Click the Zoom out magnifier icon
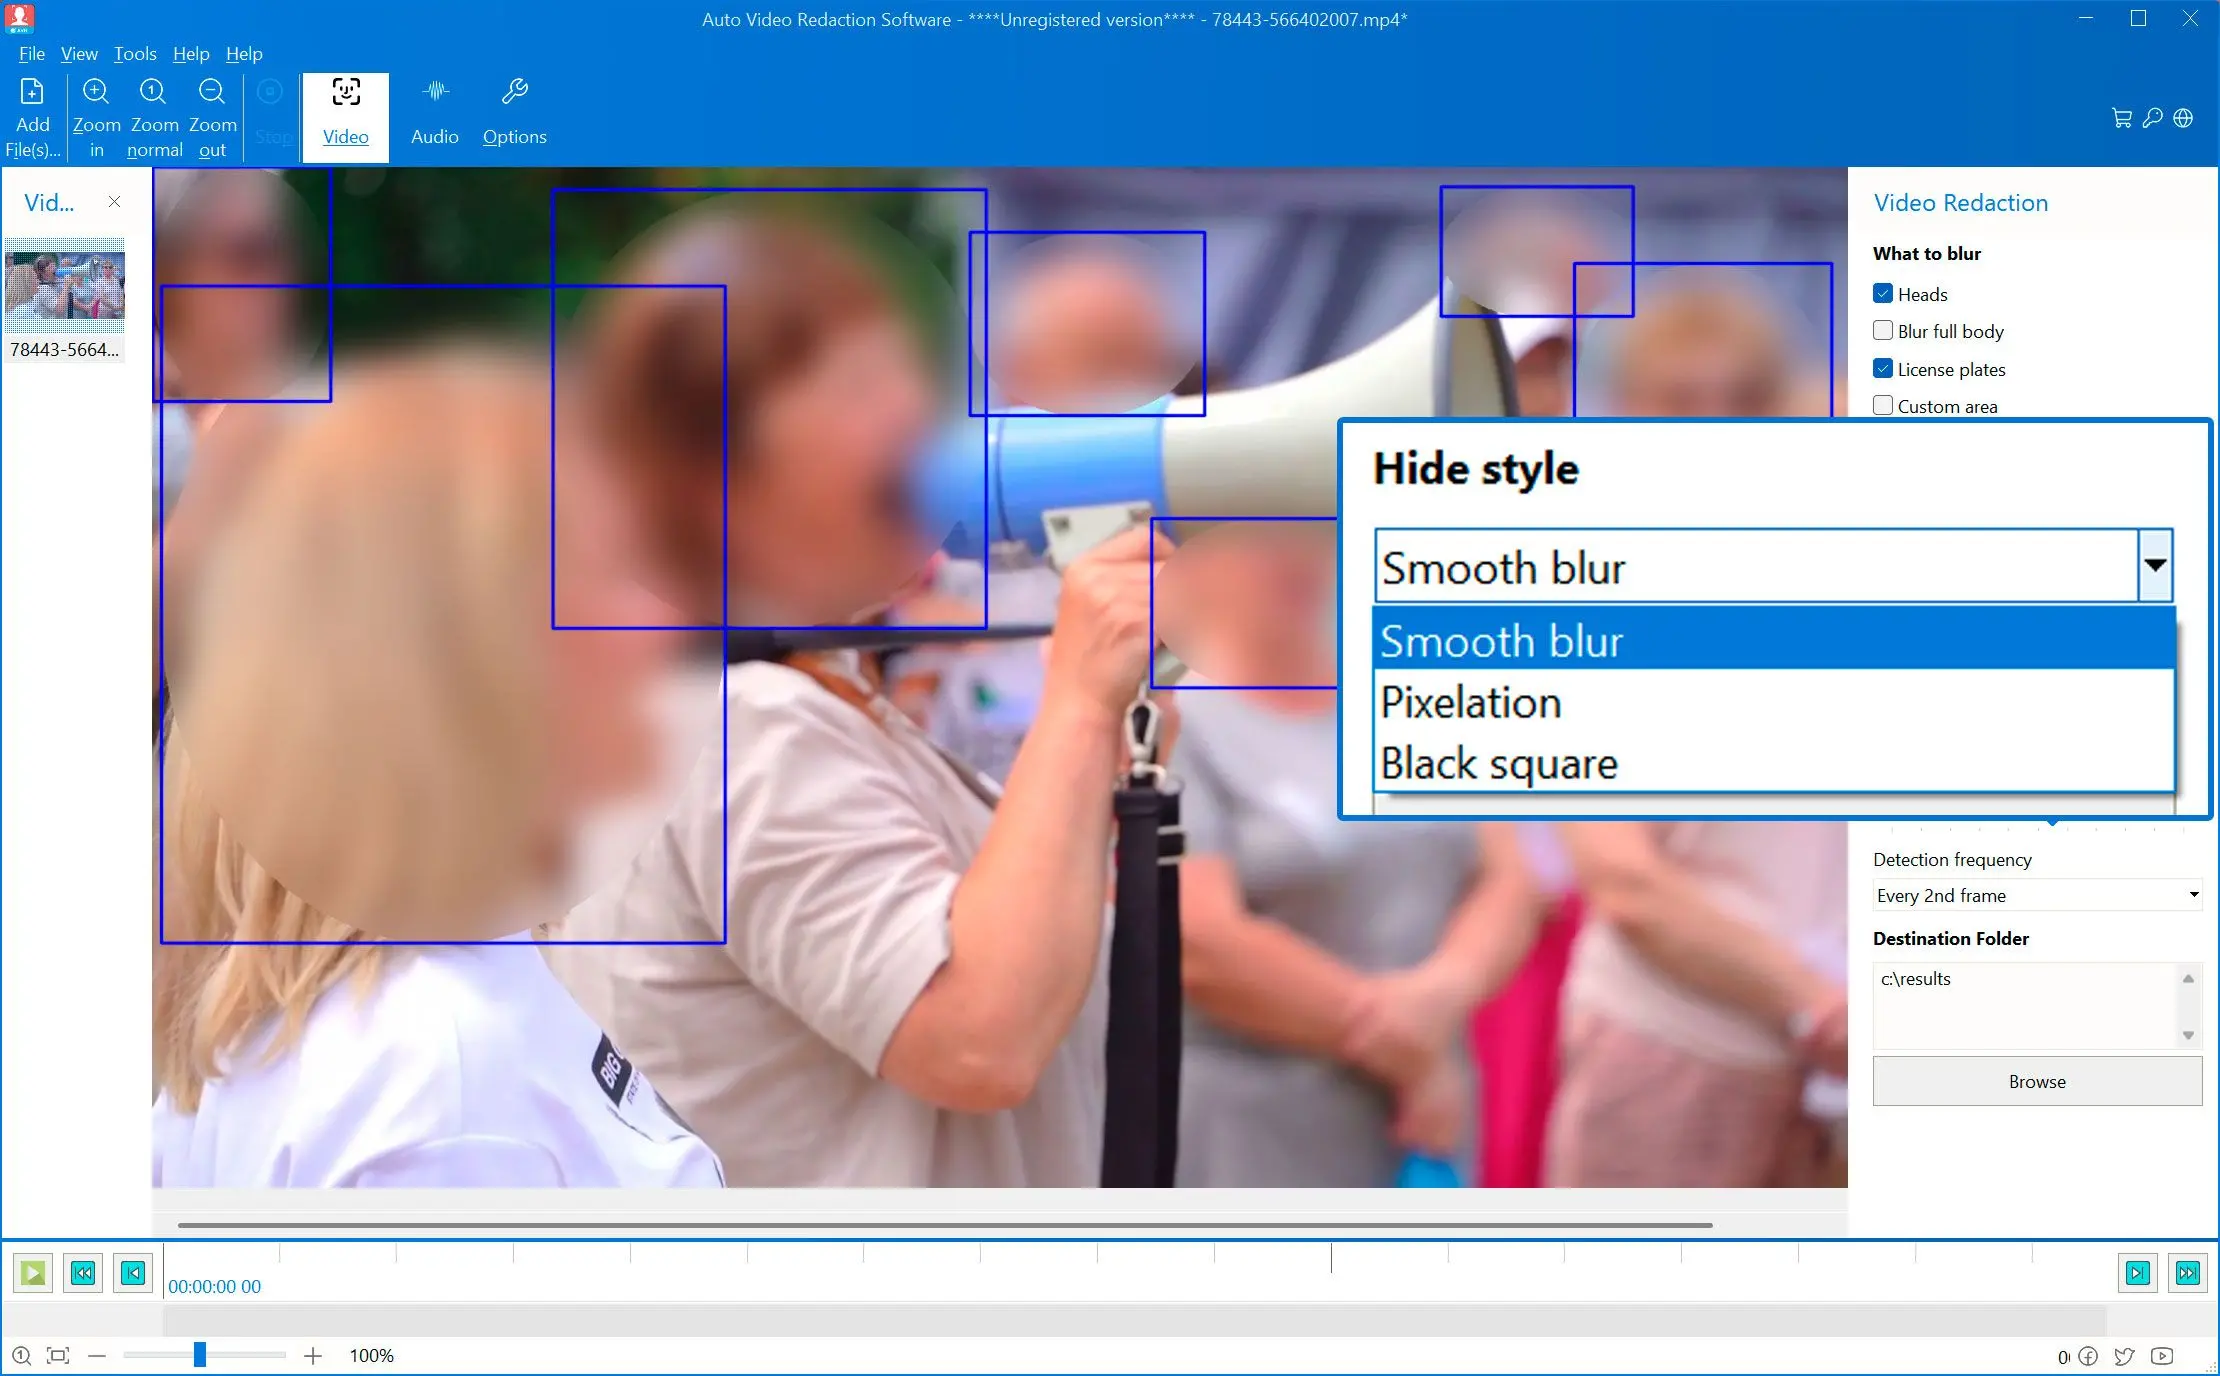The width and height of the screenshot is (2220, 1376). point(212,92)
